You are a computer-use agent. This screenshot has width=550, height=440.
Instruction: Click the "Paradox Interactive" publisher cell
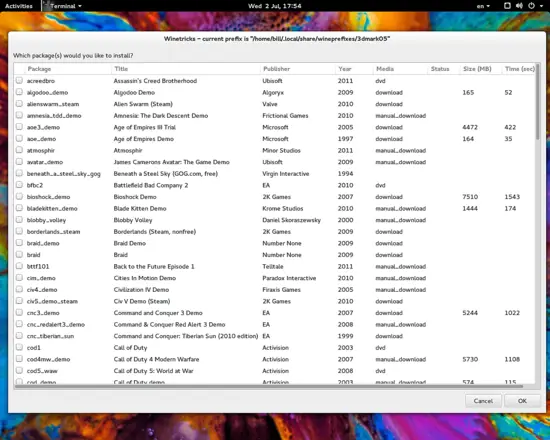point(289,278)
